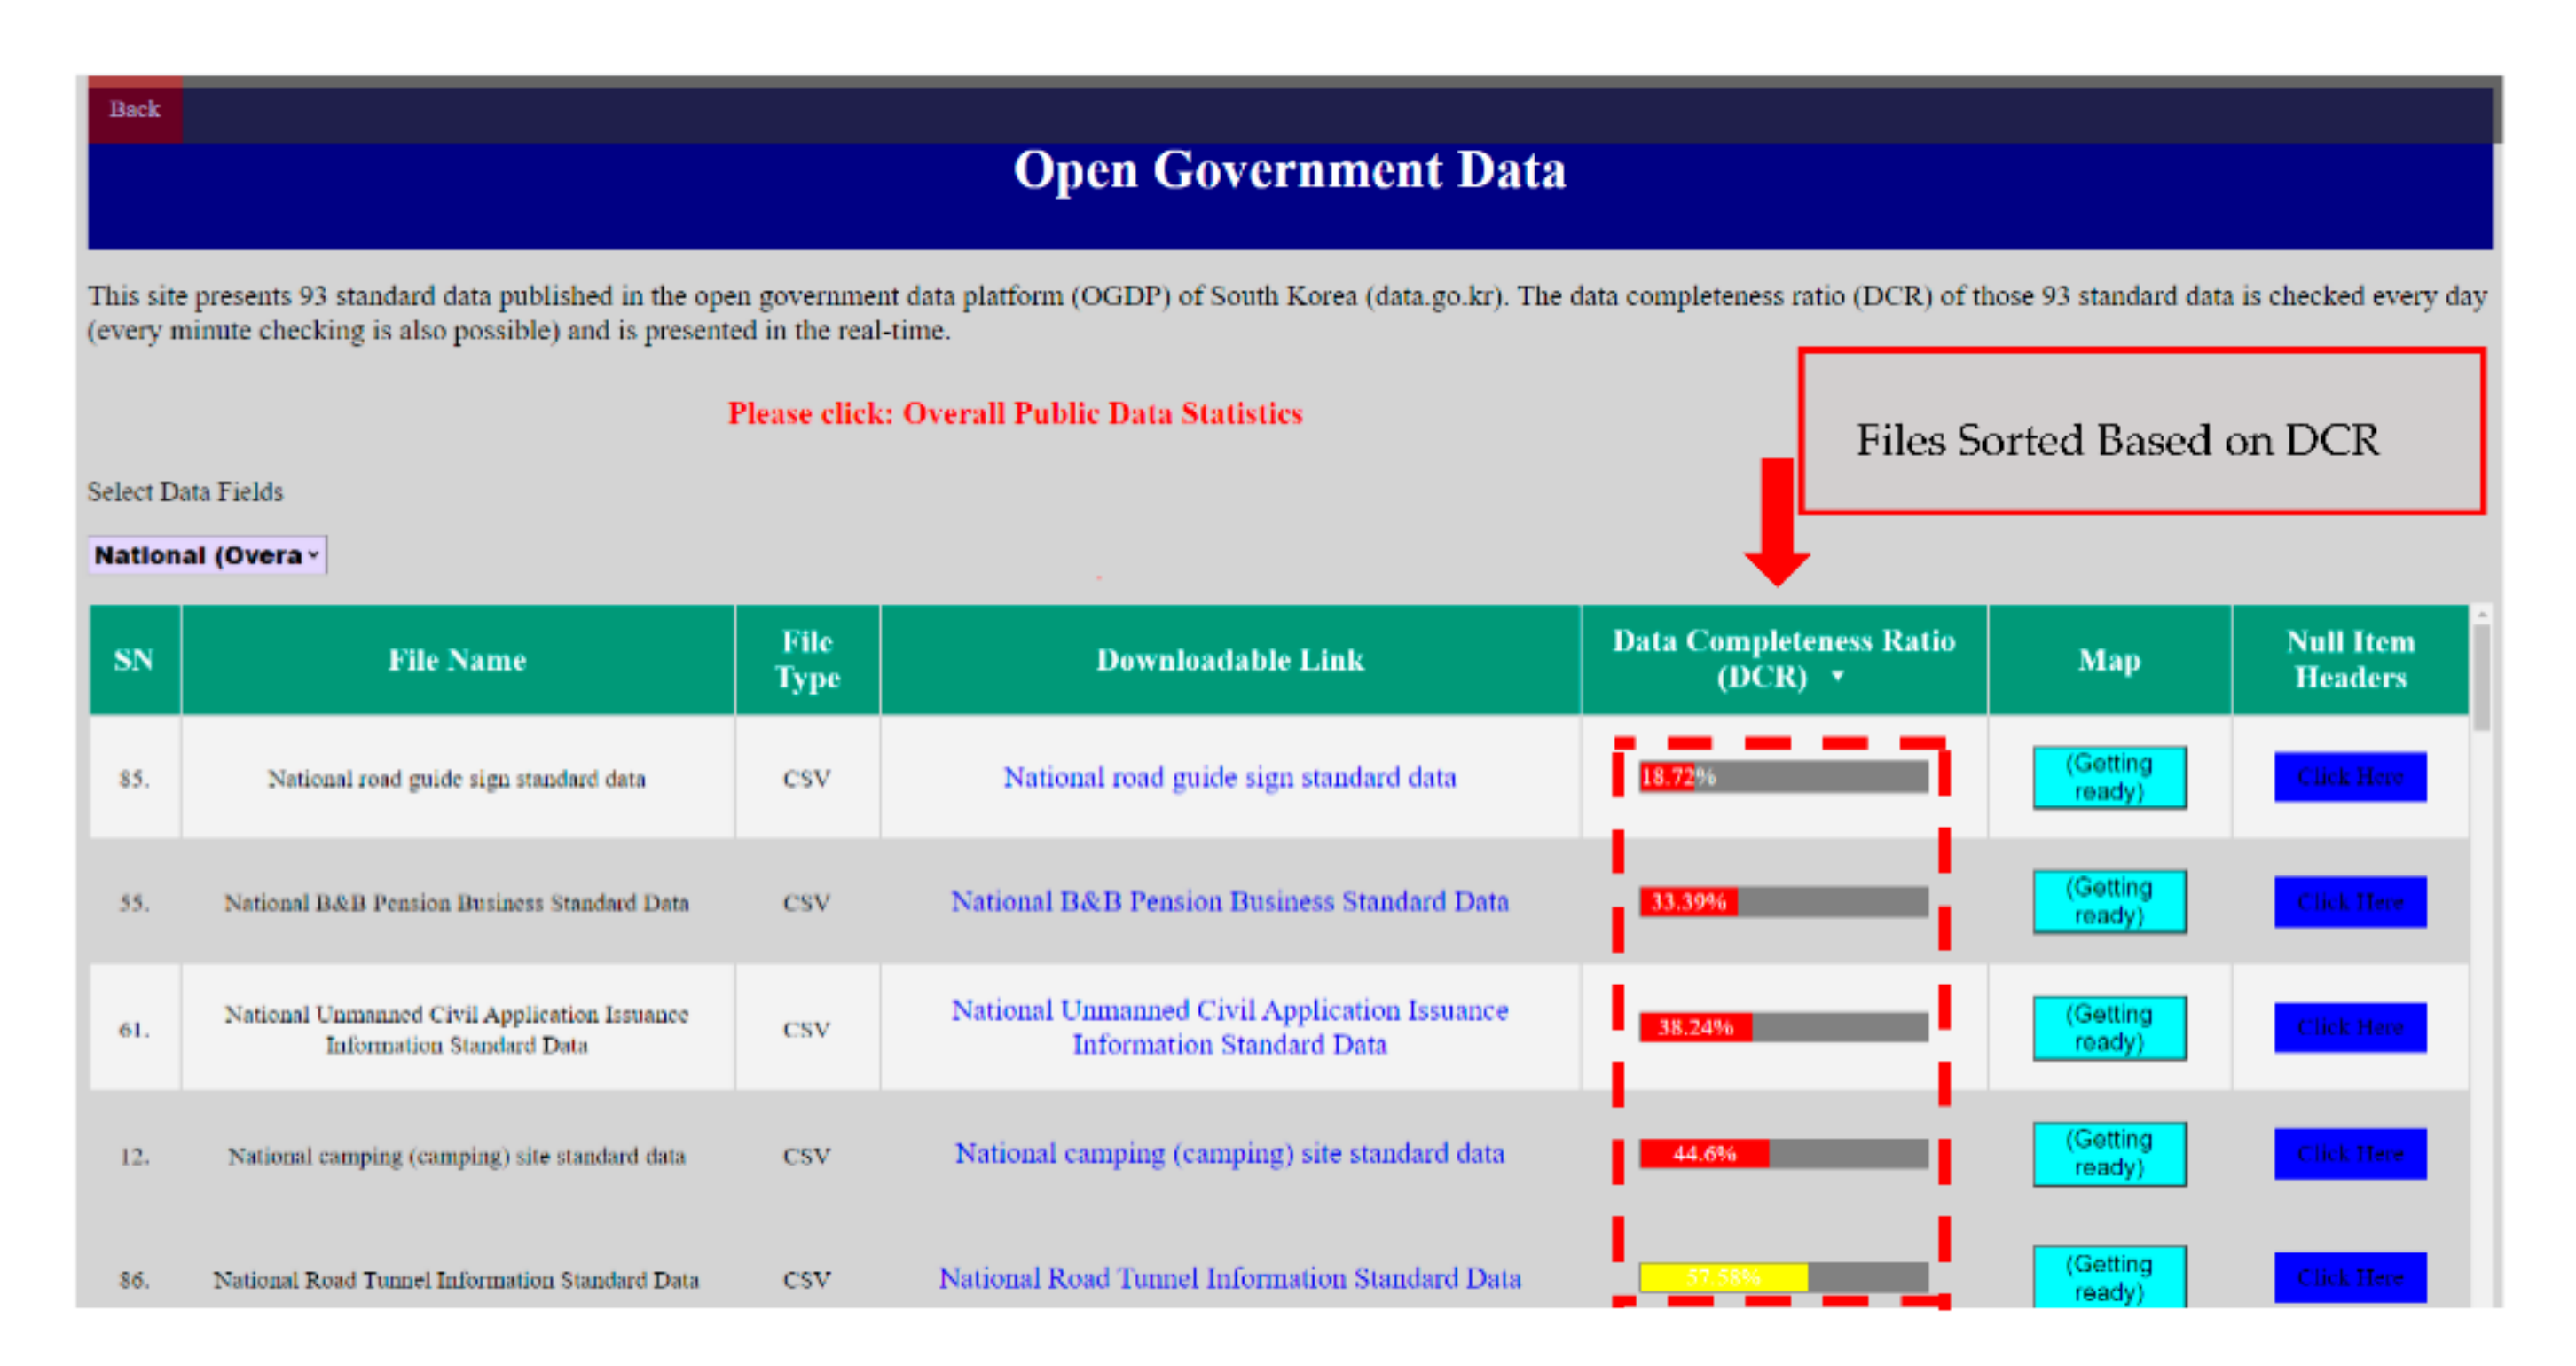Click Map button for B&B Pension row
Screen dimensions: 2576x1366
tap(2109, 901)
